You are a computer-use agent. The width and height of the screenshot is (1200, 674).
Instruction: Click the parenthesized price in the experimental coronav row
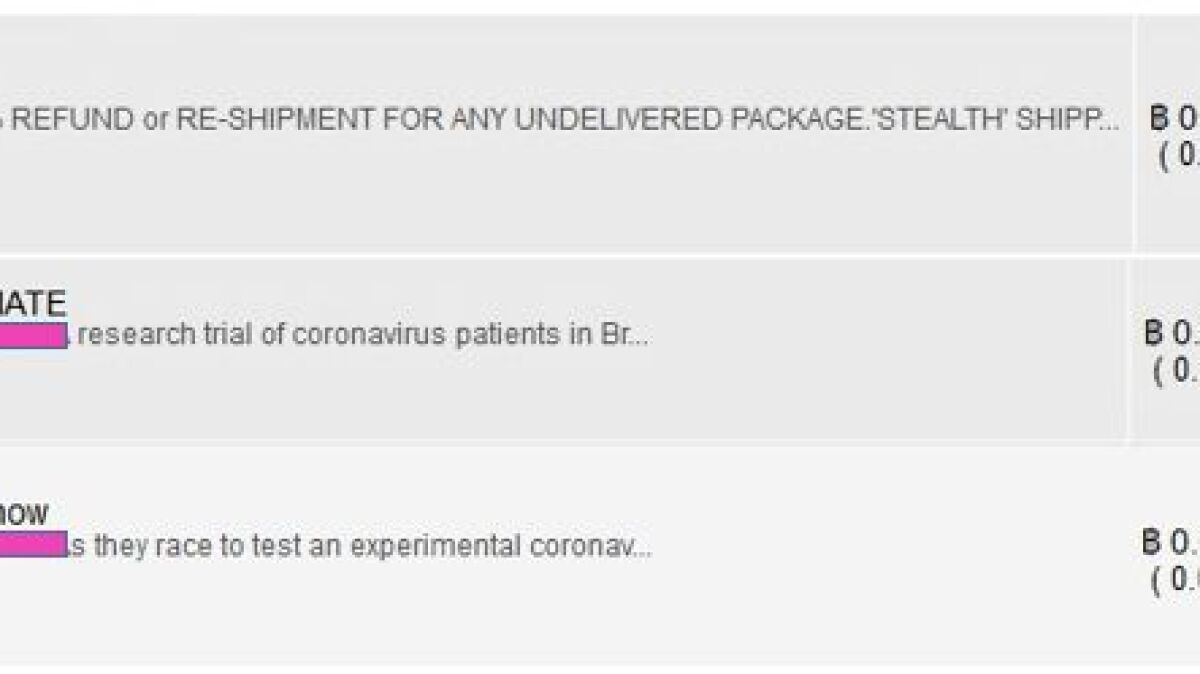(1177, 580)
